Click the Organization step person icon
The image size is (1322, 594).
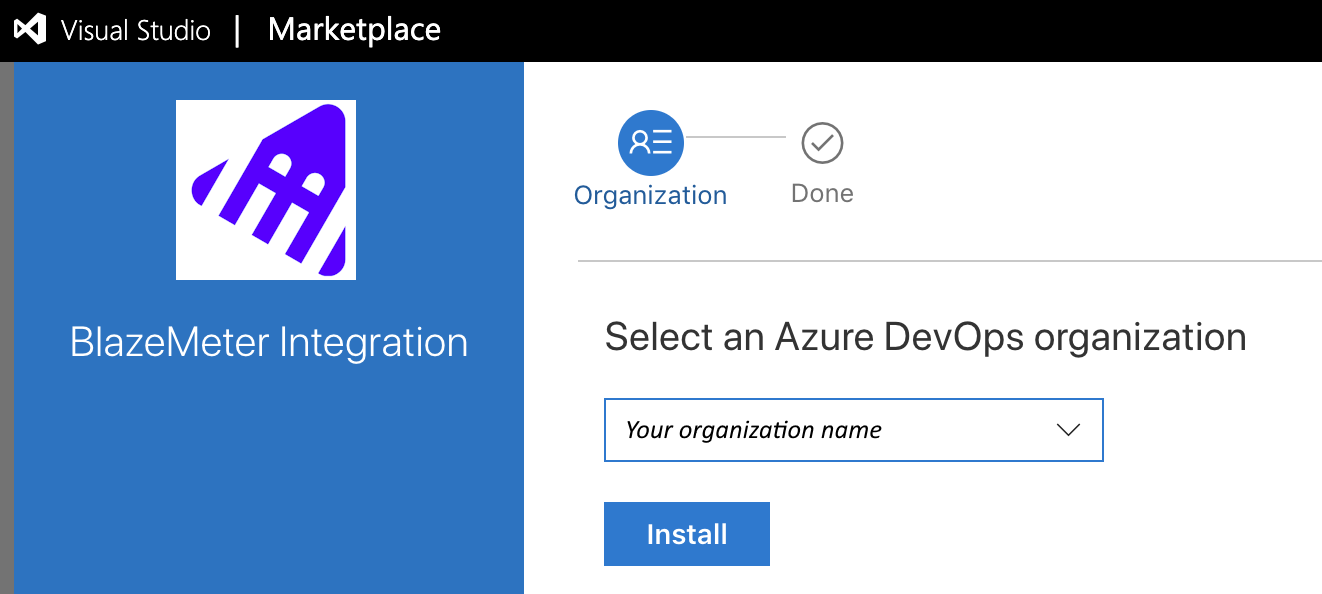pyautogui.click(x=651, y=143)
